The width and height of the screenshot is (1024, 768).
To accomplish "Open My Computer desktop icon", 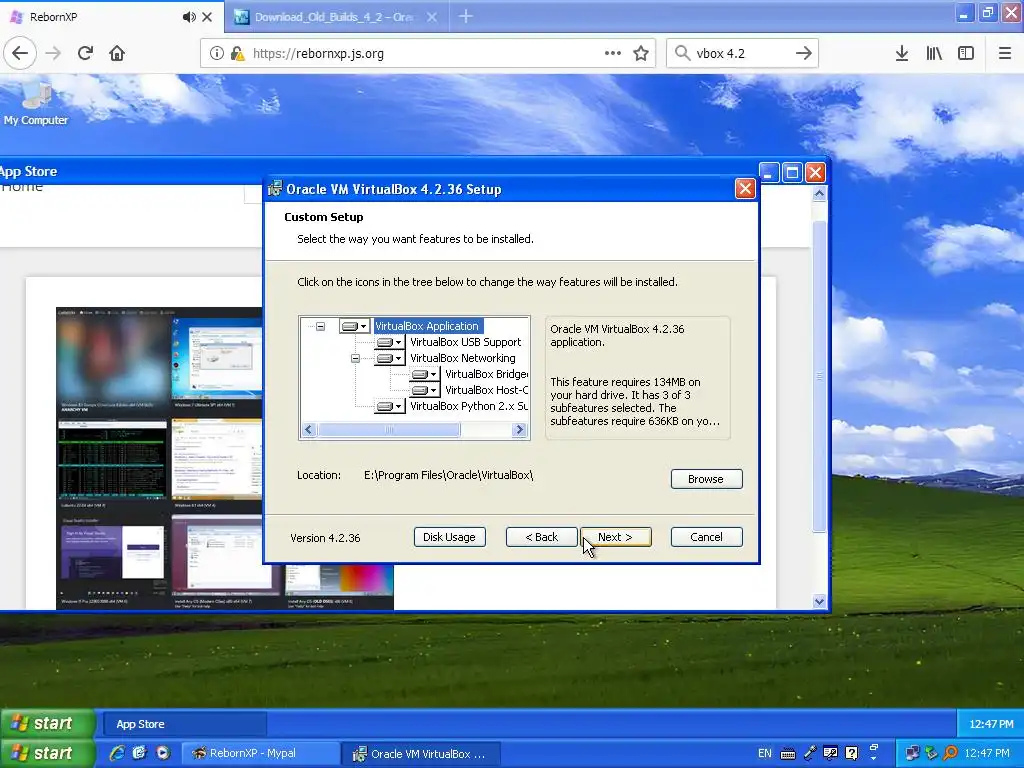I will click(36, 104).
